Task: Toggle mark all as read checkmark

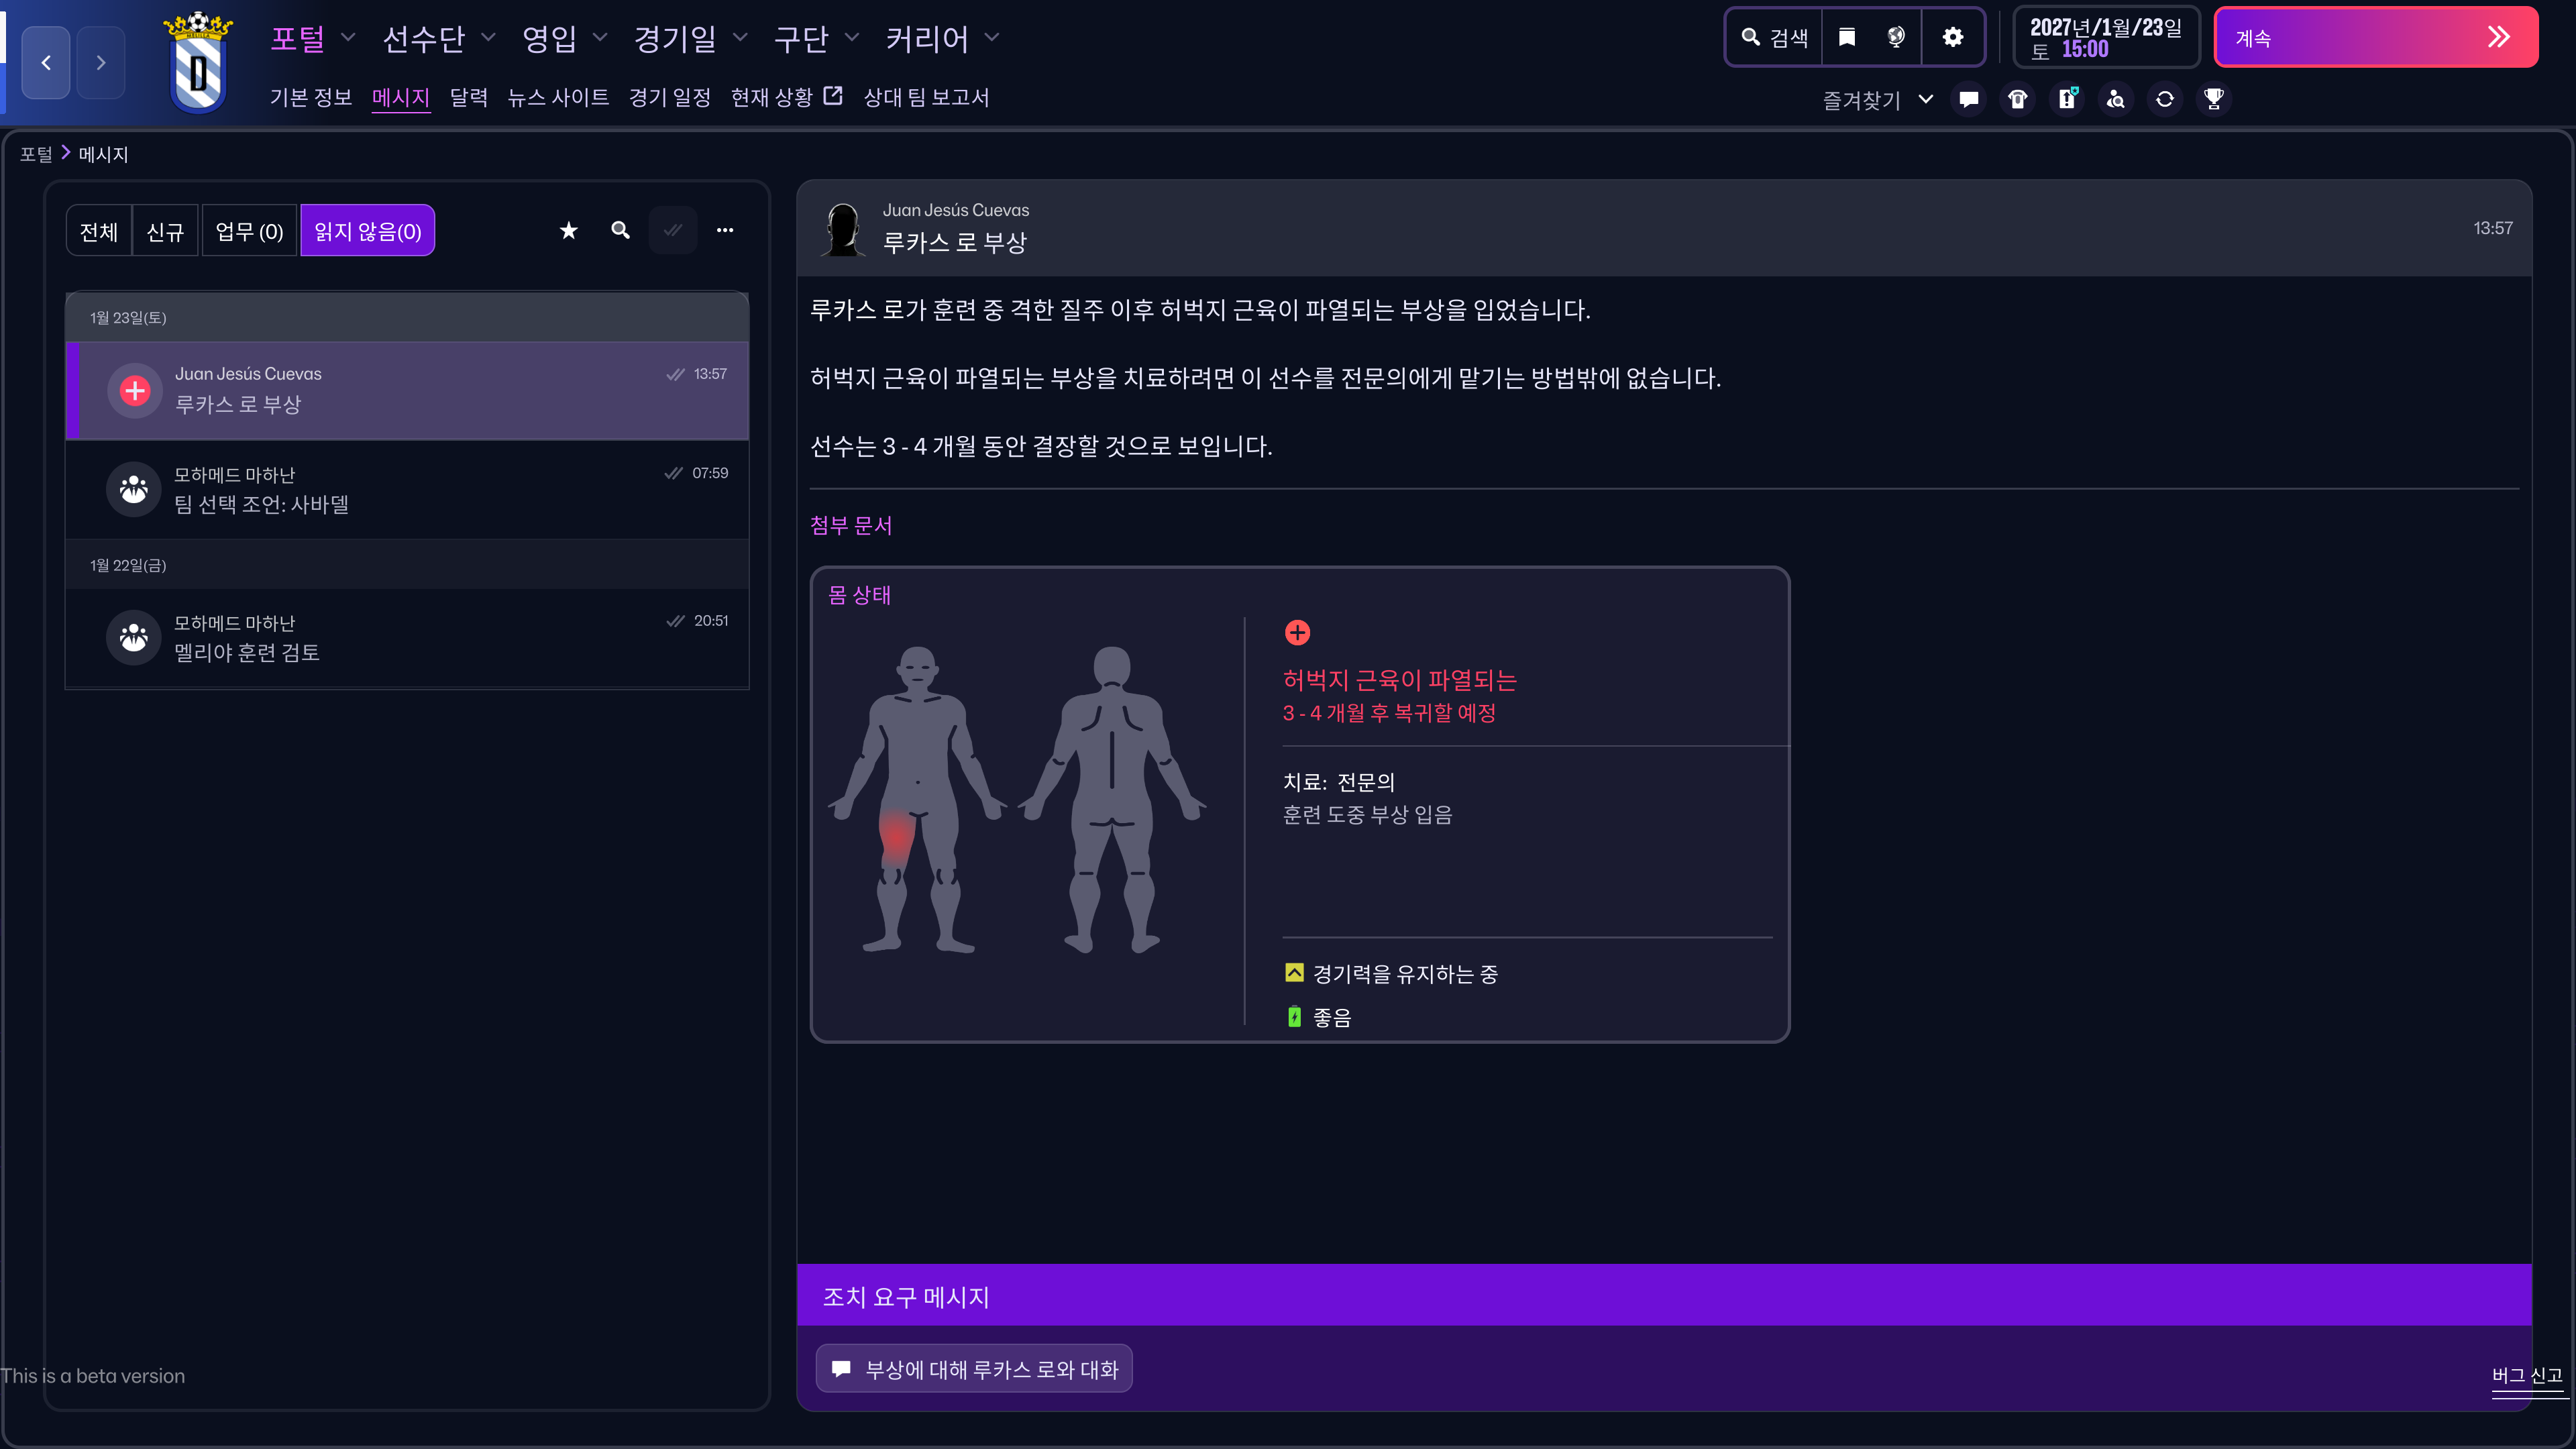Action: coord(673,231)
